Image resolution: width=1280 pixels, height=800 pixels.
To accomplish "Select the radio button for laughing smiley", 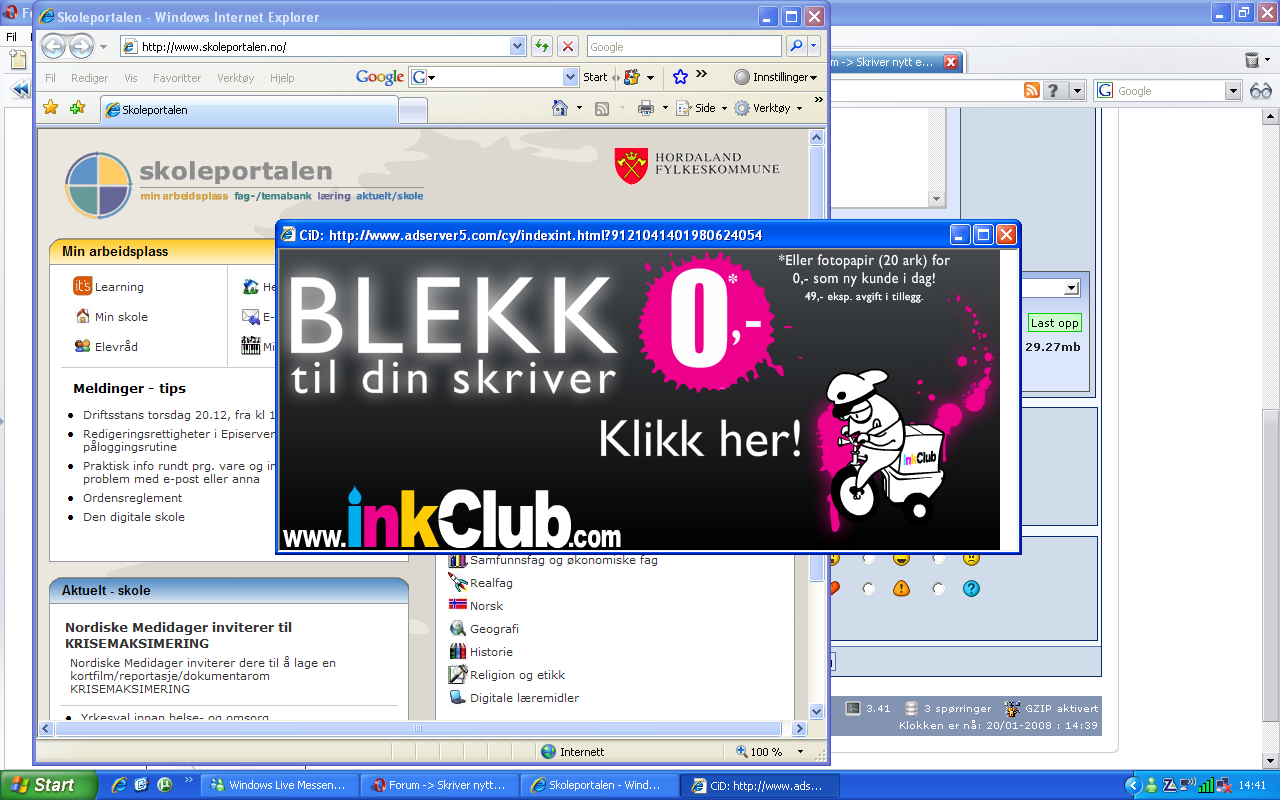I will point(868,558).
